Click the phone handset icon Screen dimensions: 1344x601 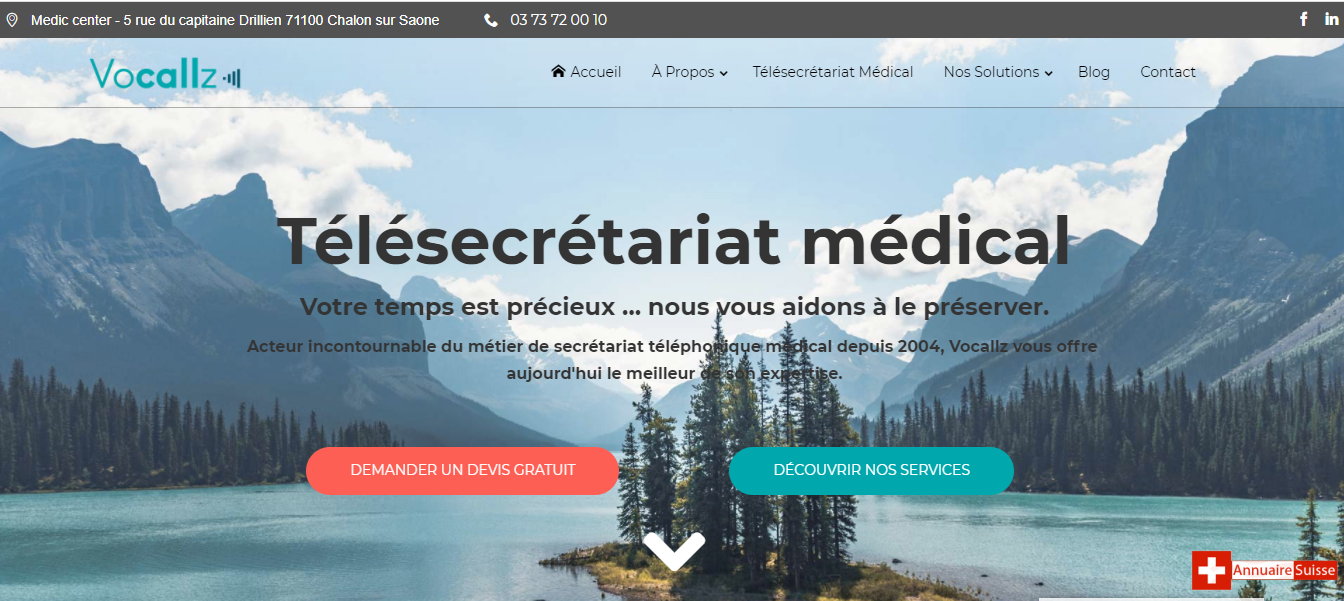491,20
